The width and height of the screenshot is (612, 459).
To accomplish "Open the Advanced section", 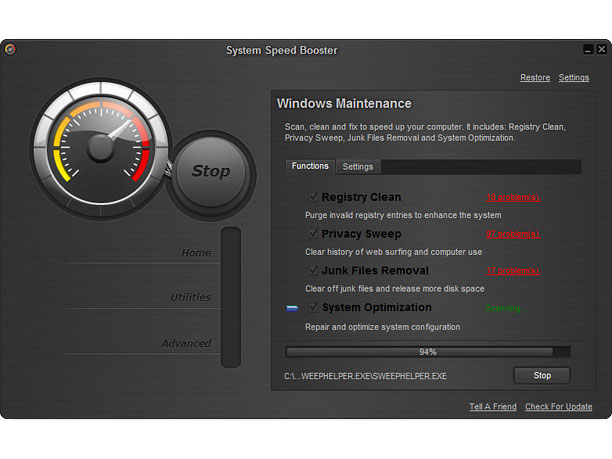I will click(186, 343).
